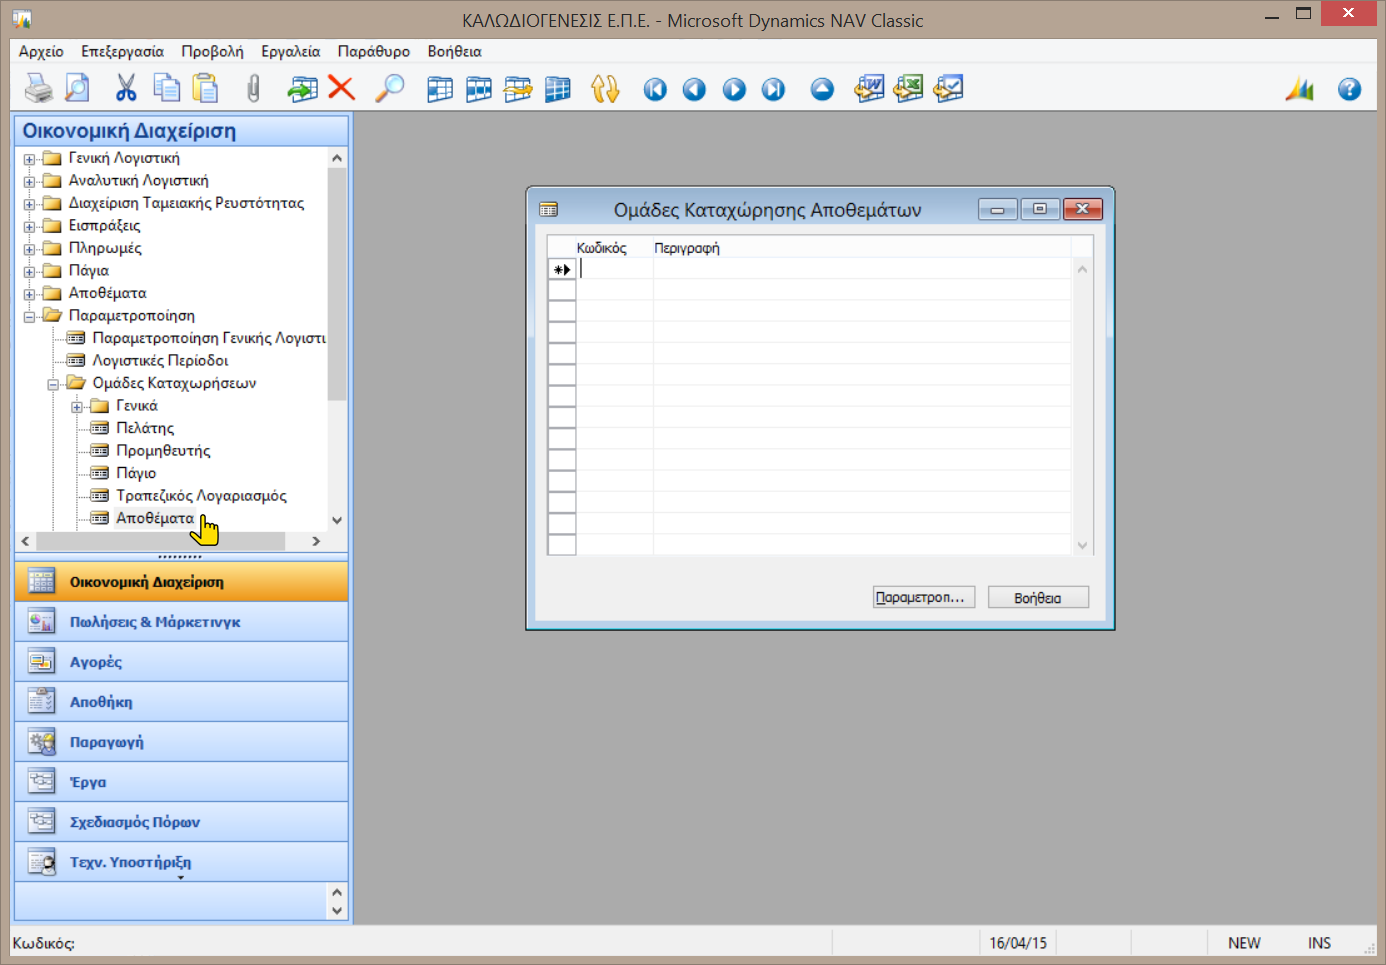Select Οικονομική Διαχείριση module button
This screenshot has width=1386, height=965.
point(181,582)
